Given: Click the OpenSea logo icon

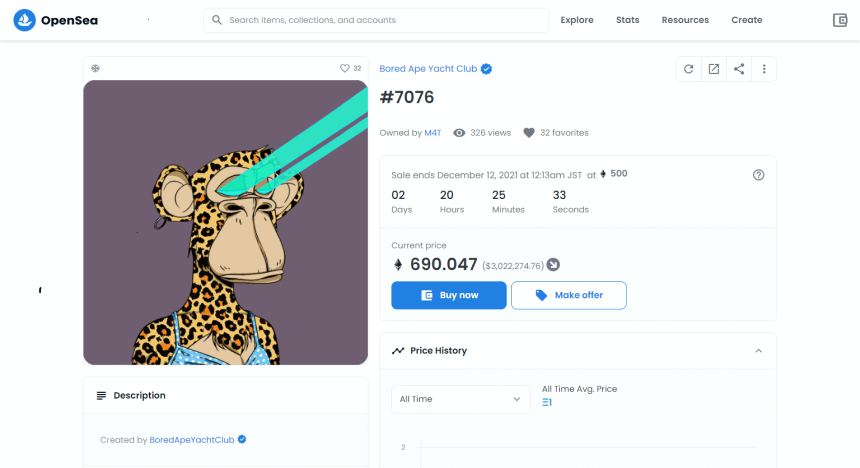Looking at the screenshot, I should (25, 20).
